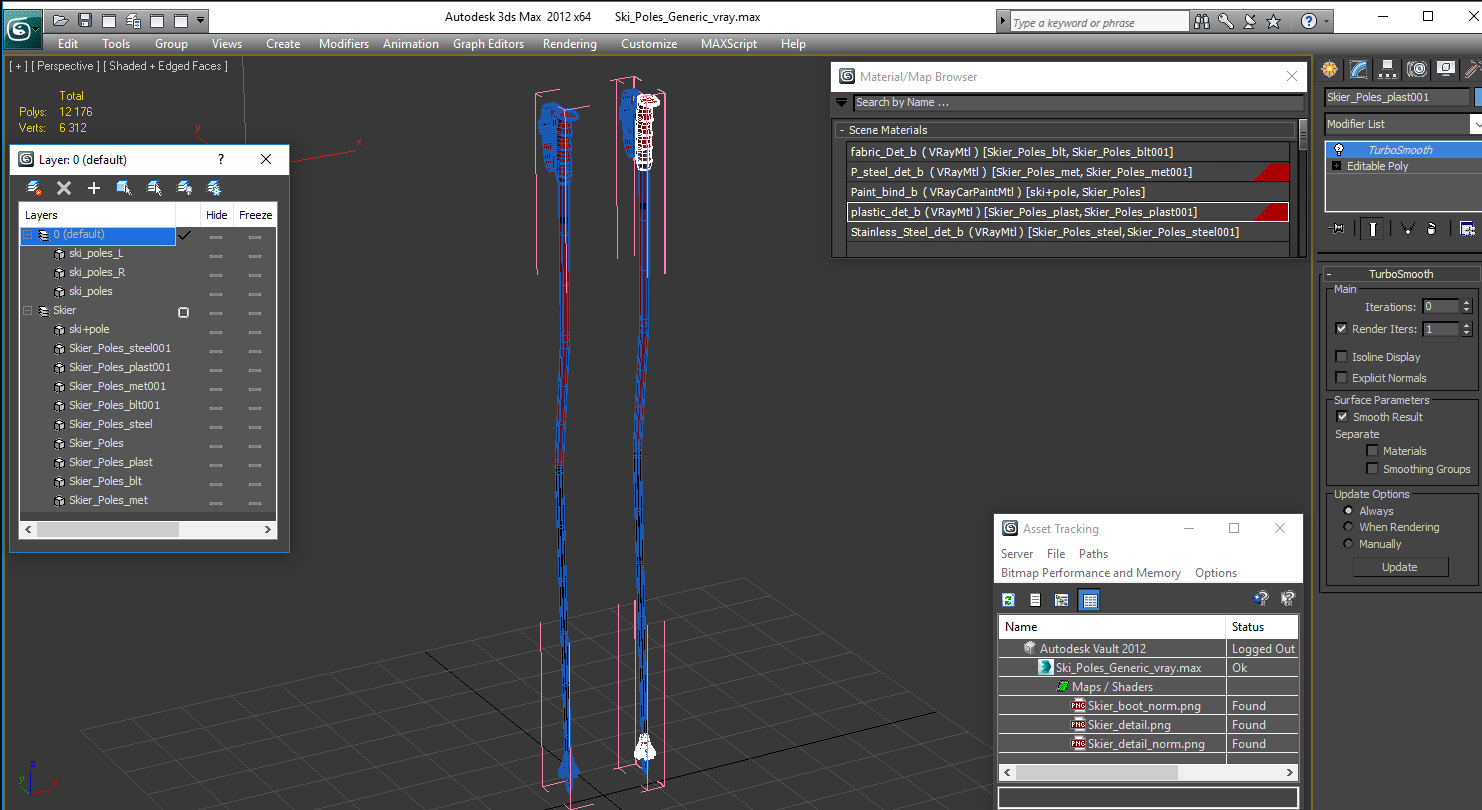This screenshot has height=810, width=1482.
Task: Open the Rendering menu
Action: tap(570, 44)
